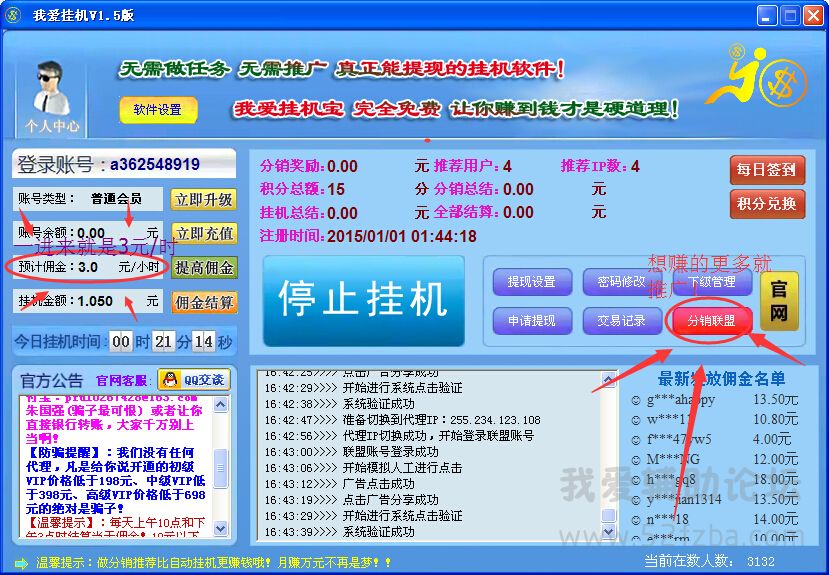The height and width of the screenshot is (575, 829).
Task: Click announcement scrollbar up arrow
Action: (220, 405)
